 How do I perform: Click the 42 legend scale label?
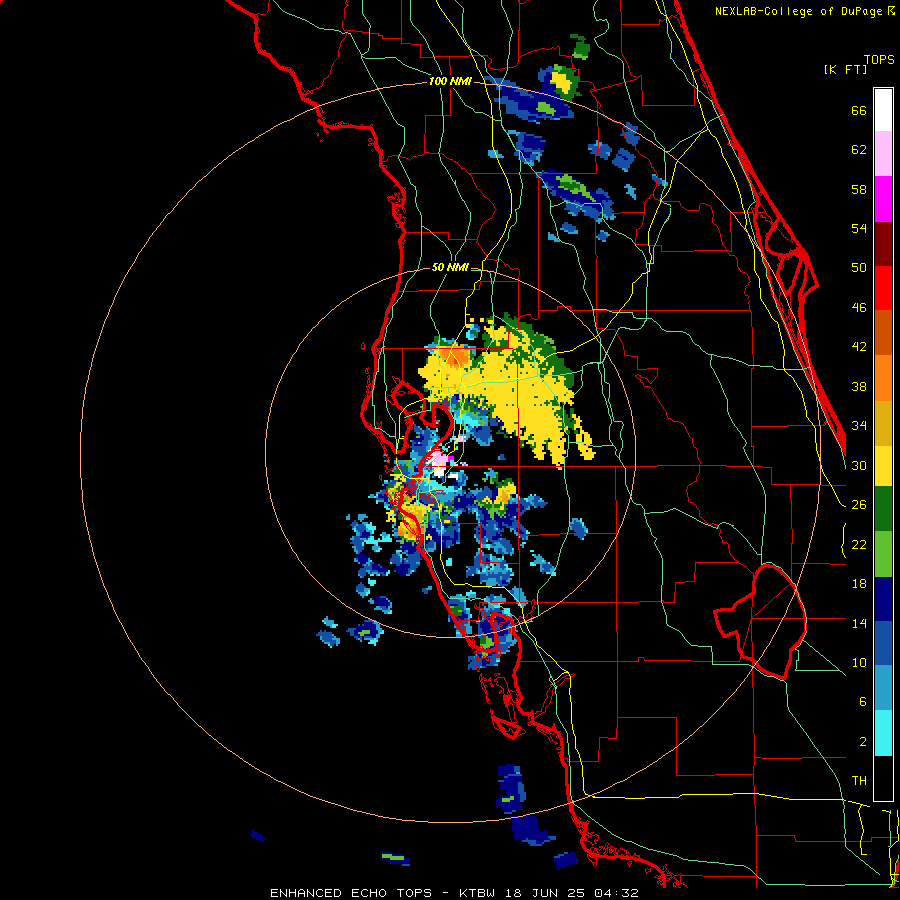click(x=859, y=347)
